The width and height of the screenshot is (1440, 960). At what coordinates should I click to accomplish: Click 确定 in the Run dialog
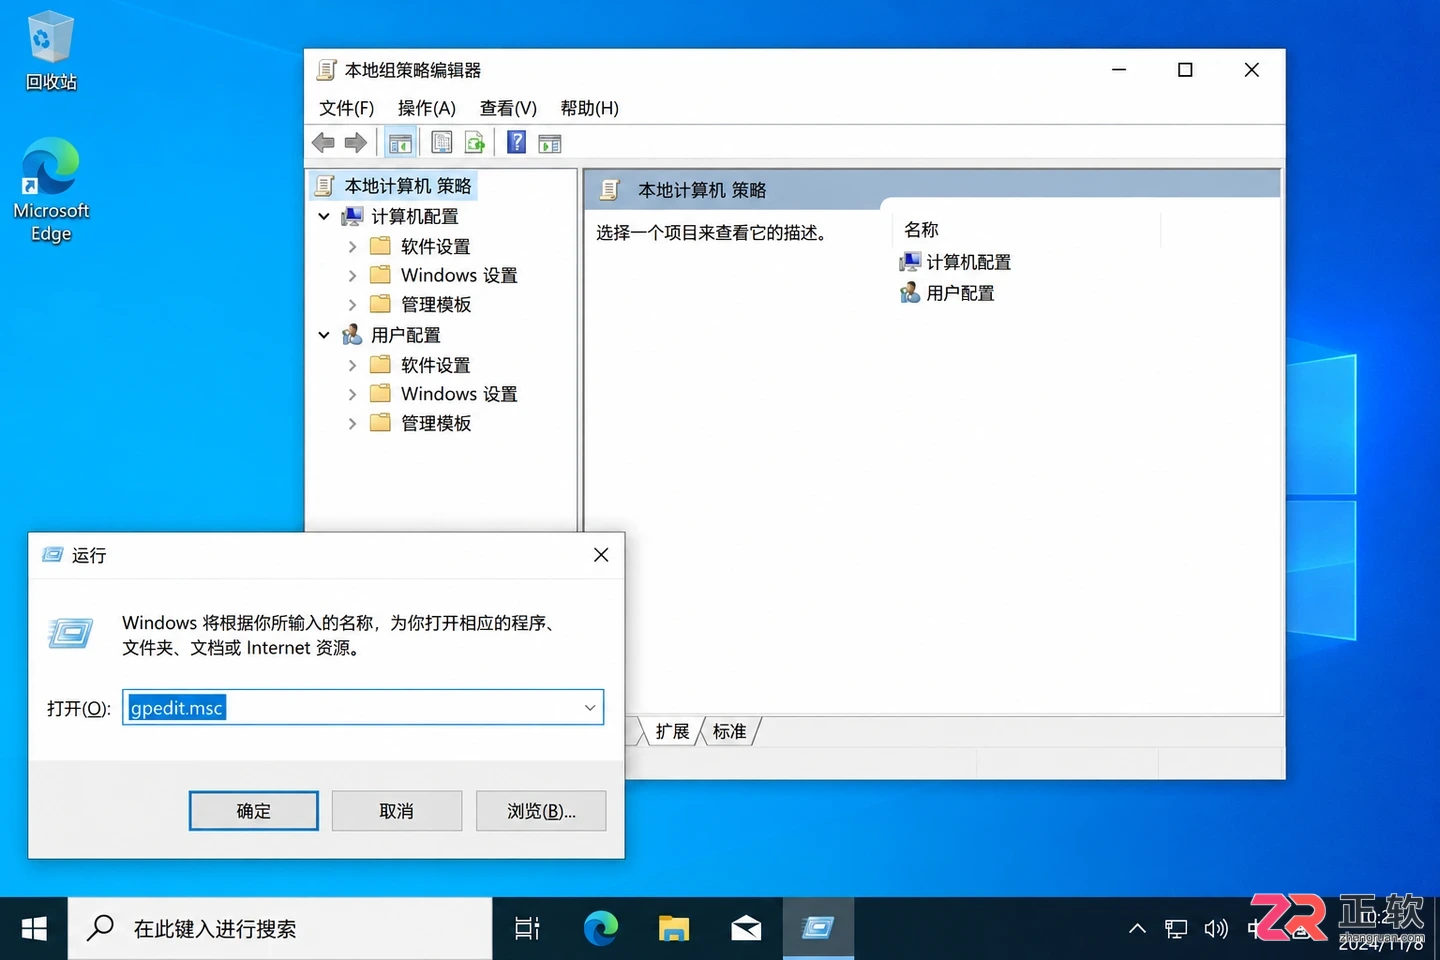pos(254,811)
